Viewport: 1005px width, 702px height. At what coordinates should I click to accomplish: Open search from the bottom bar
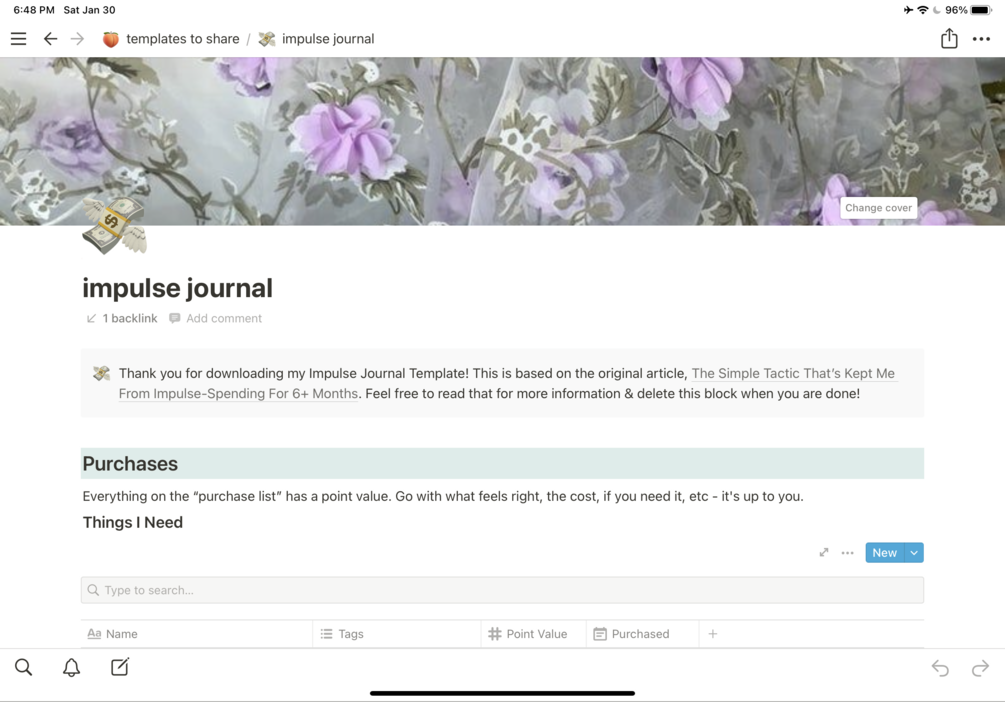(x=24, y=667)
